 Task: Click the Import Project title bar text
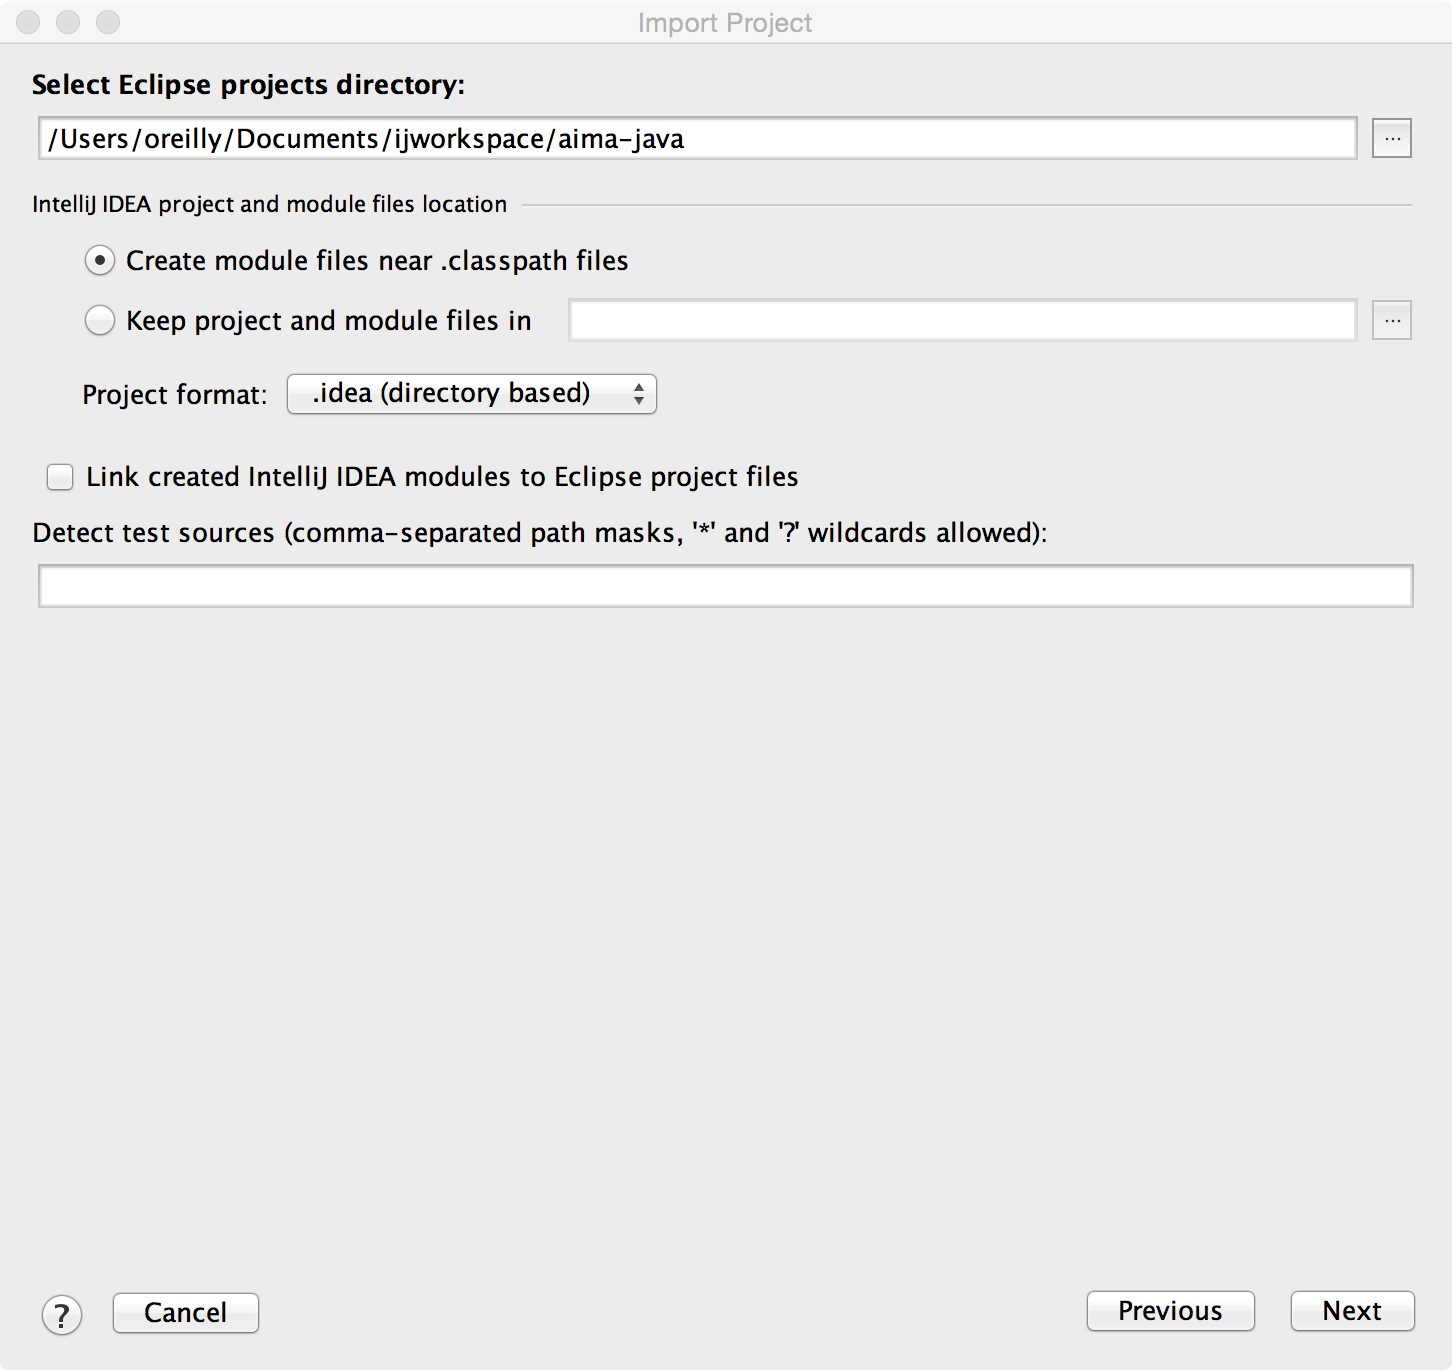click(725, 22)
